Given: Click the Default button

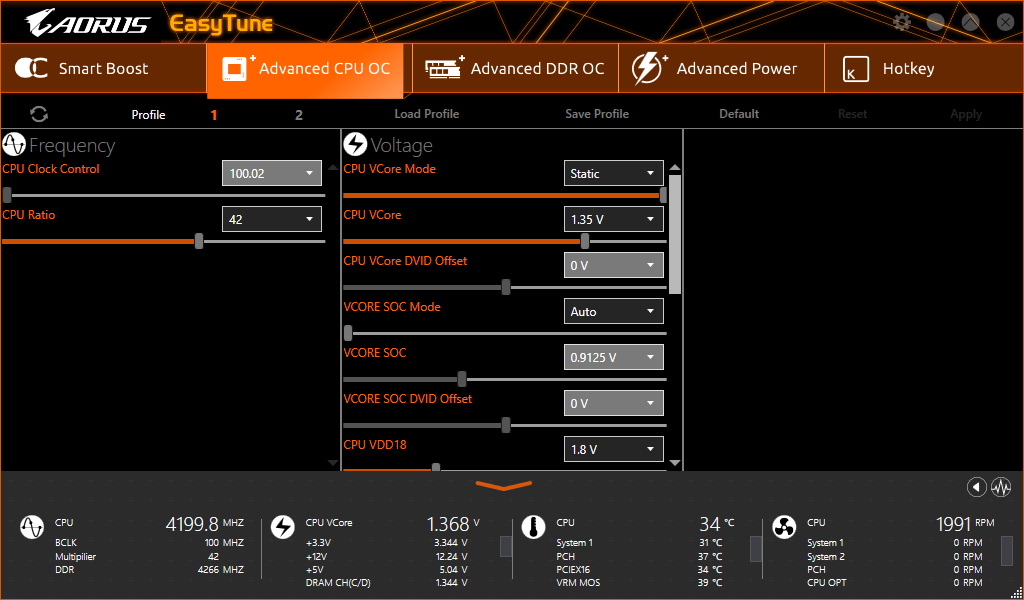Looking at the screenshot, I should pos(739,114).
